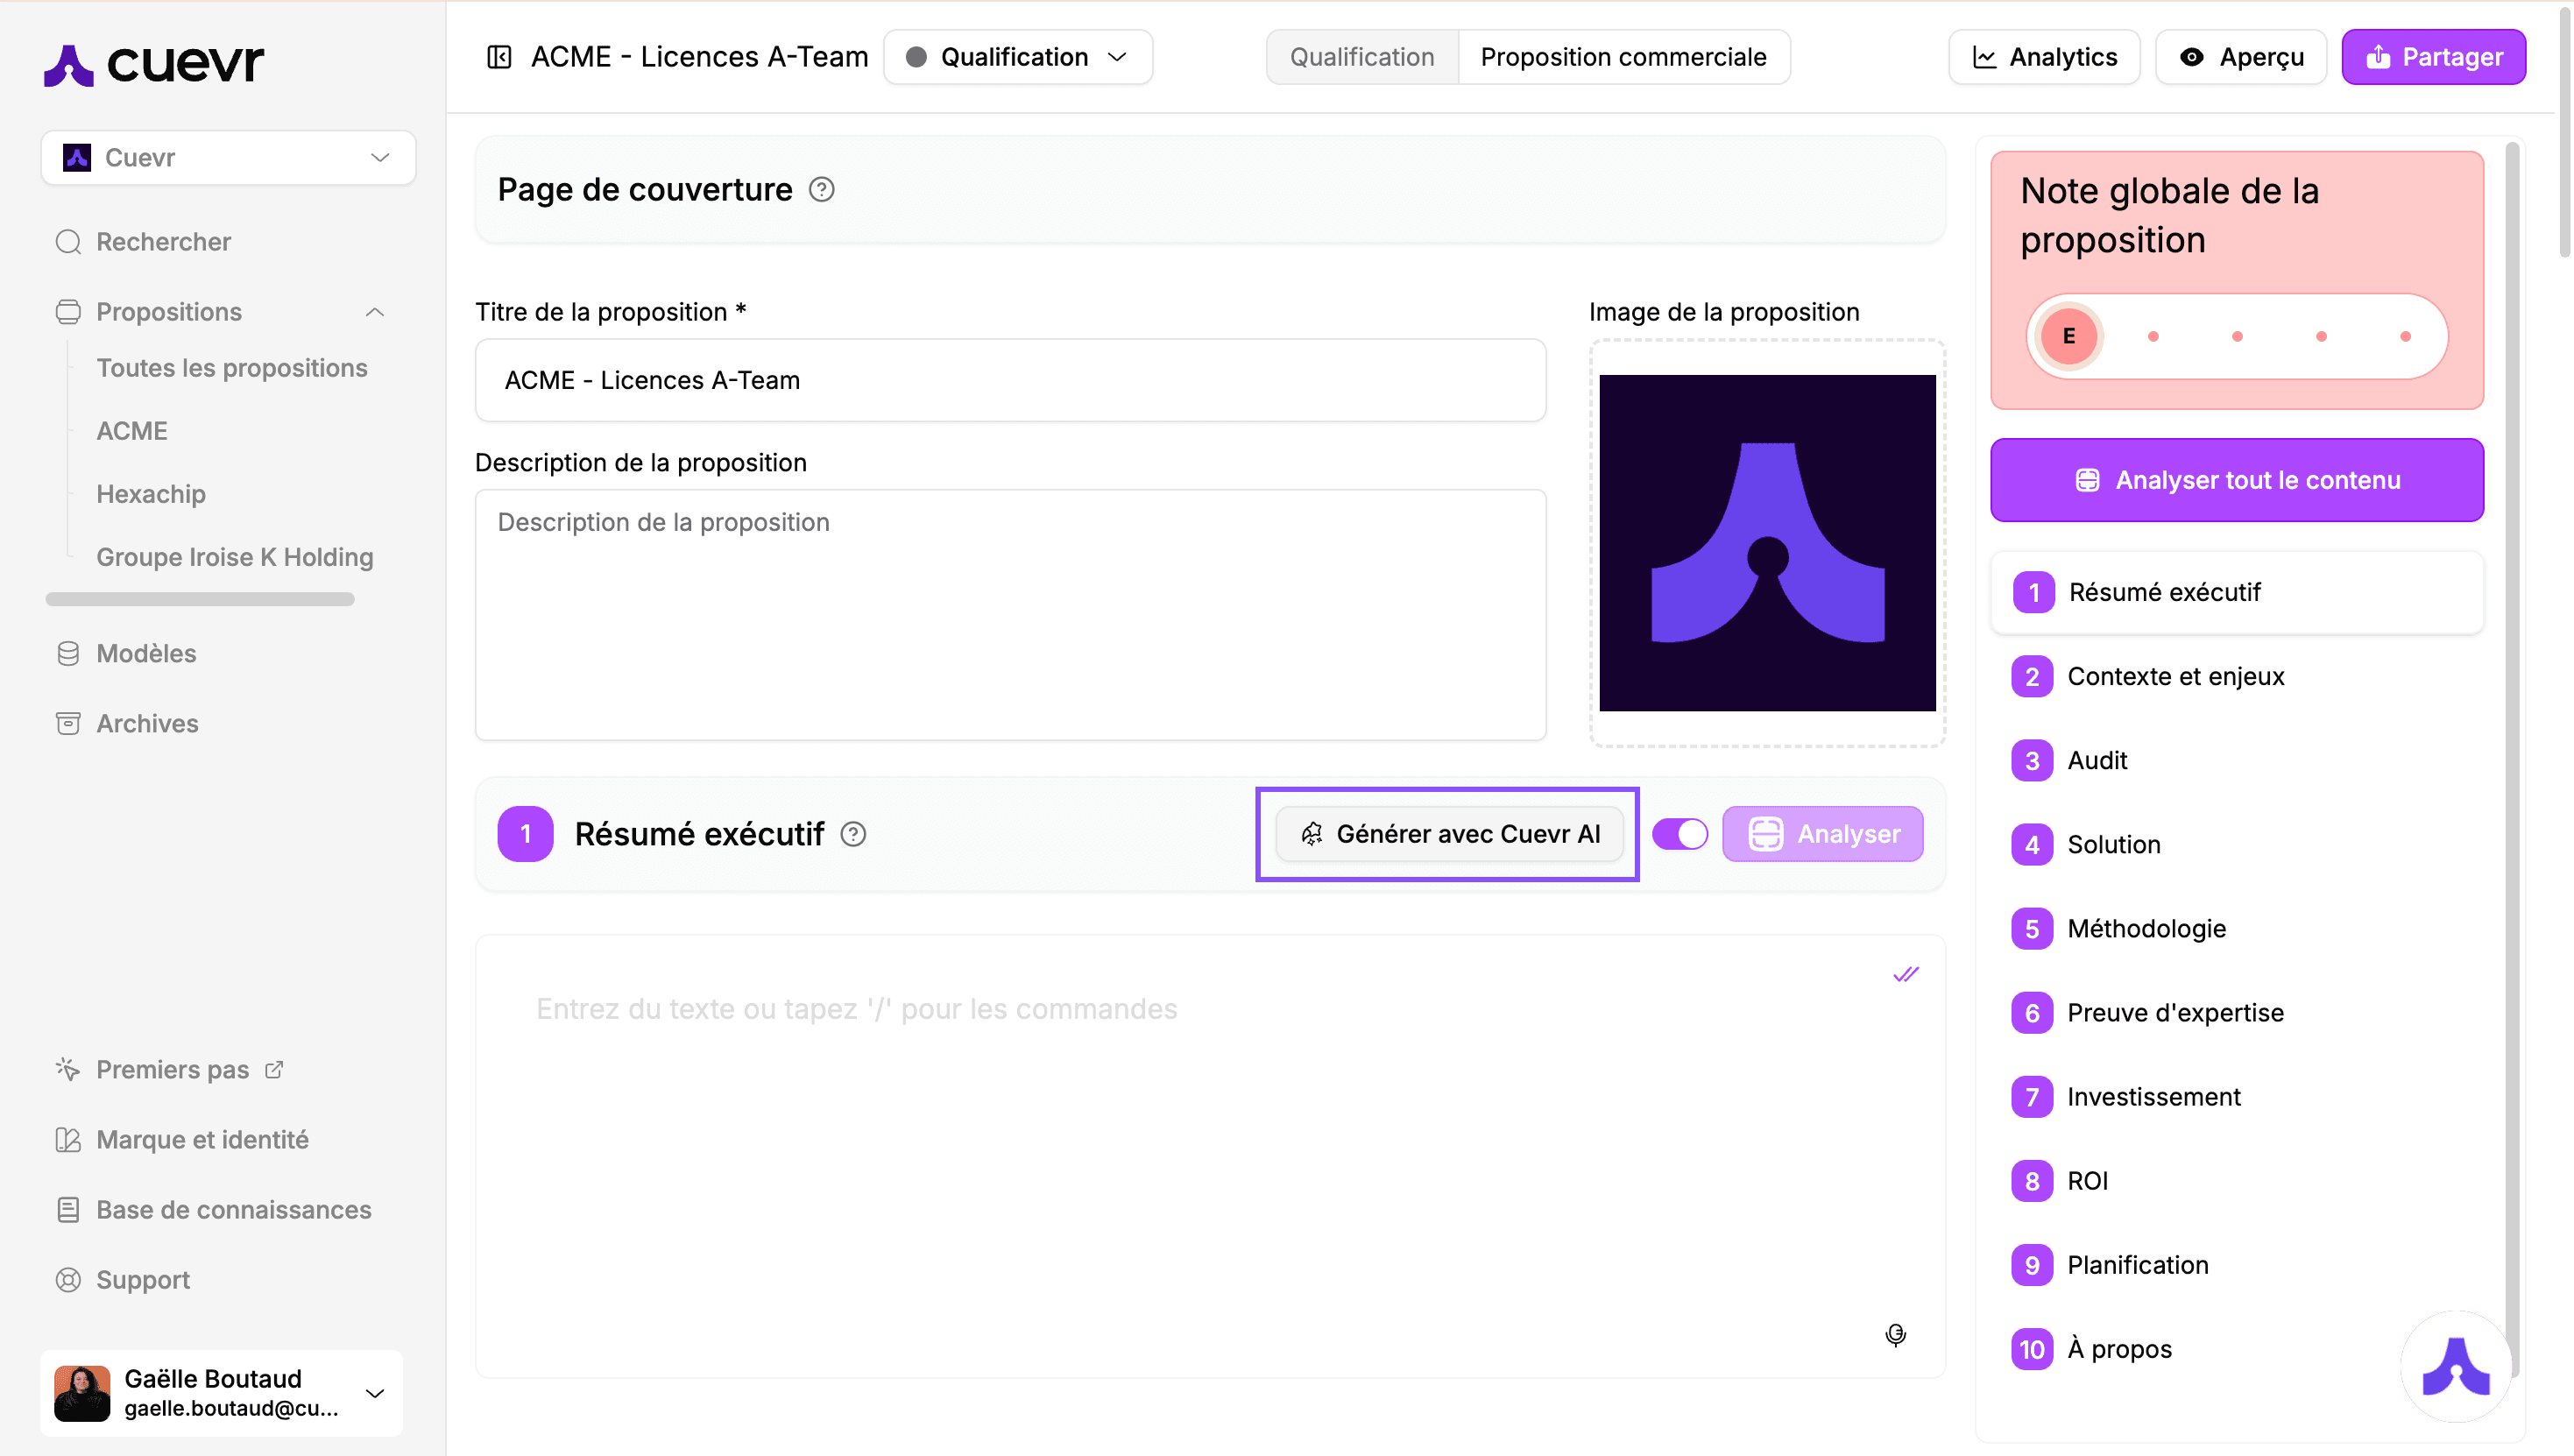Click the help icon beside Résumé exécutif
The image size is (2574, 1456).
pyautogui.click(x=854, y=834)
